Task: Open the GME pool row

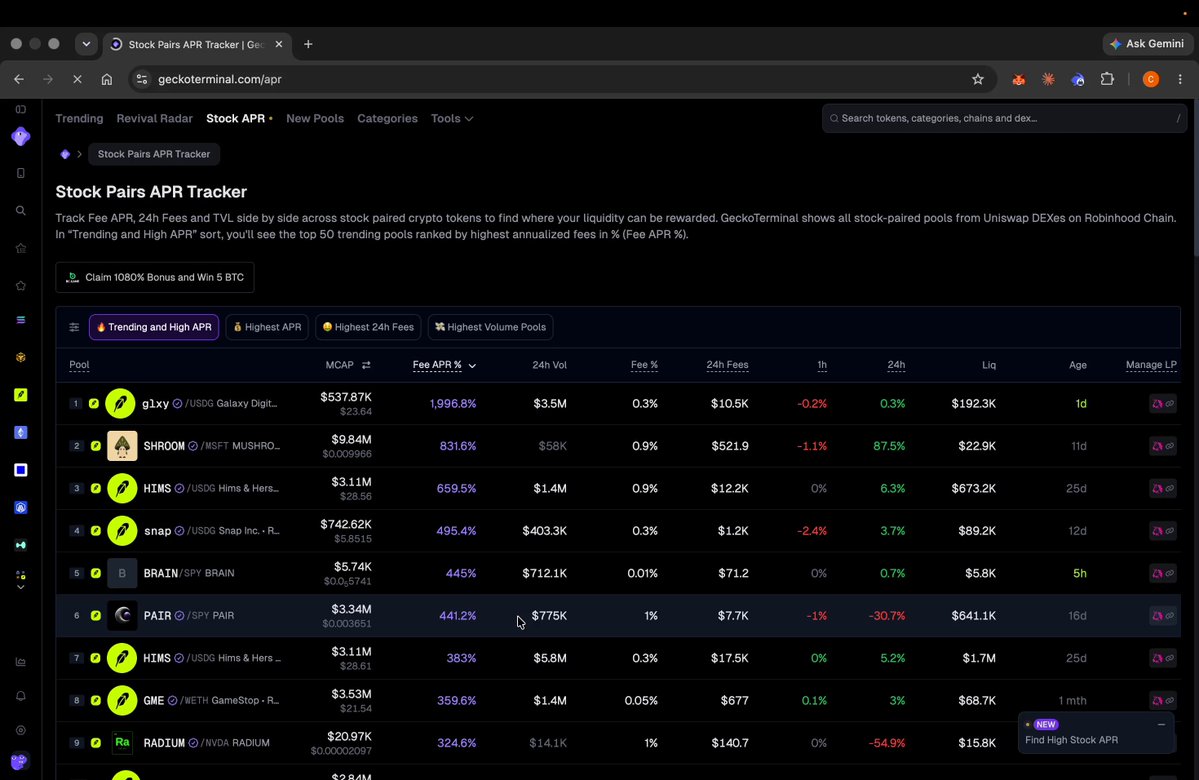Action: click(x=618, y=700)
